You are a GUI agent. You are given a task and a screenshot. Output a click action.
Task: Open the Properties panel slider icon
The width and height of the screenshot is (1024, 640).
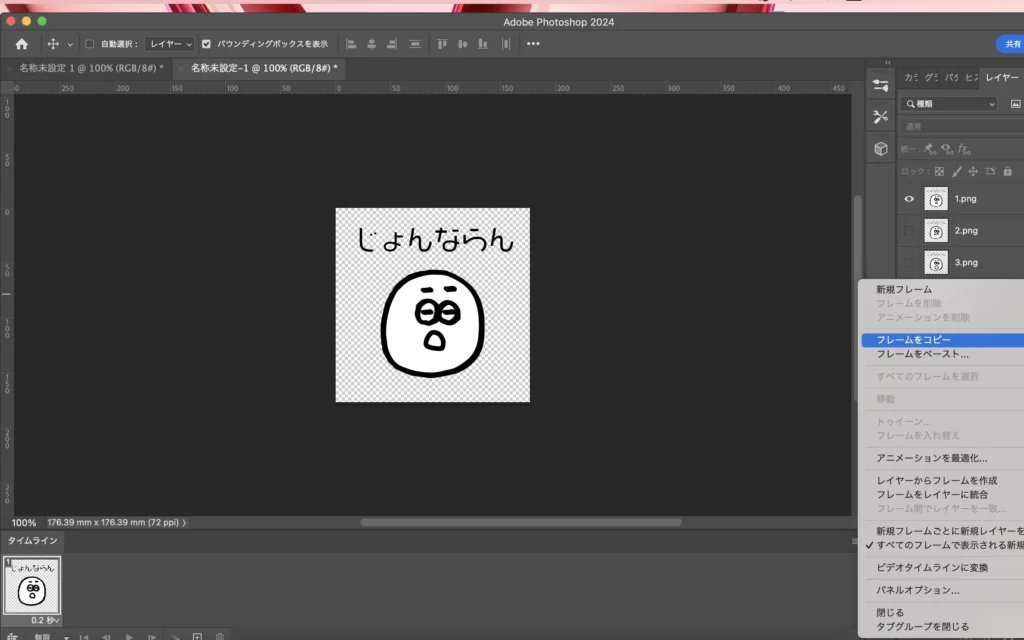coord(881,85)
